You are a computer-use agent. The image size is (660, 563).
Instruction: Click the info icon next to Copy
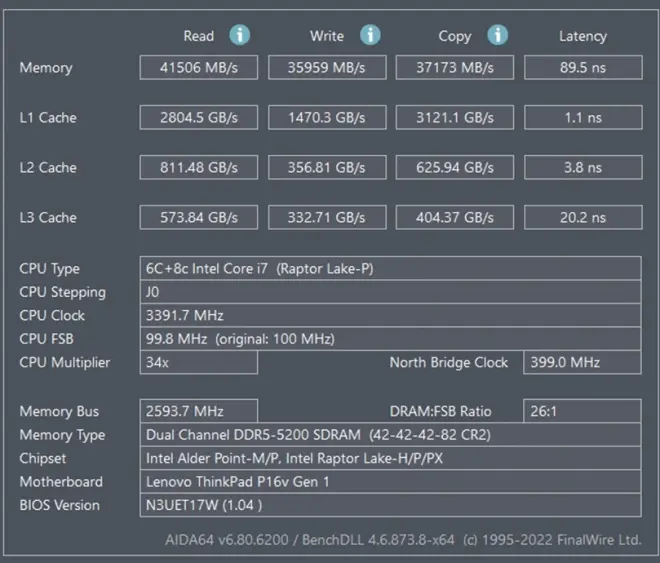tap(497, 35)
